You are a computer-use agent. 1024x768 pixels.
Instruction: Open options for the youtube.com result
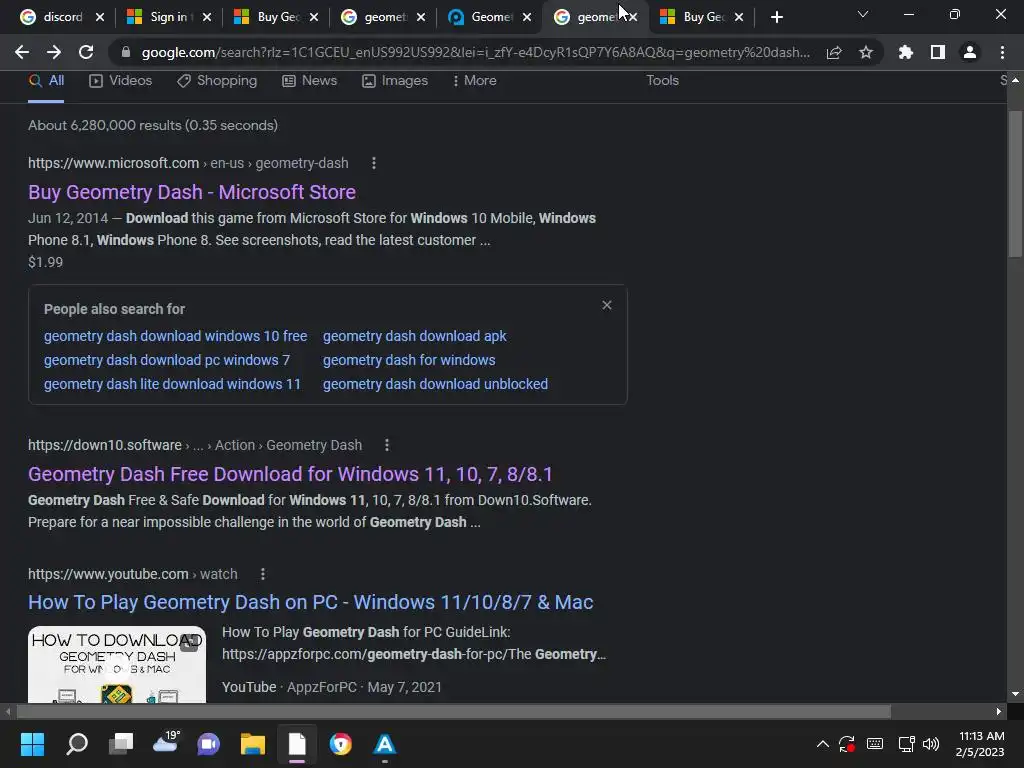tap(263, 574)
